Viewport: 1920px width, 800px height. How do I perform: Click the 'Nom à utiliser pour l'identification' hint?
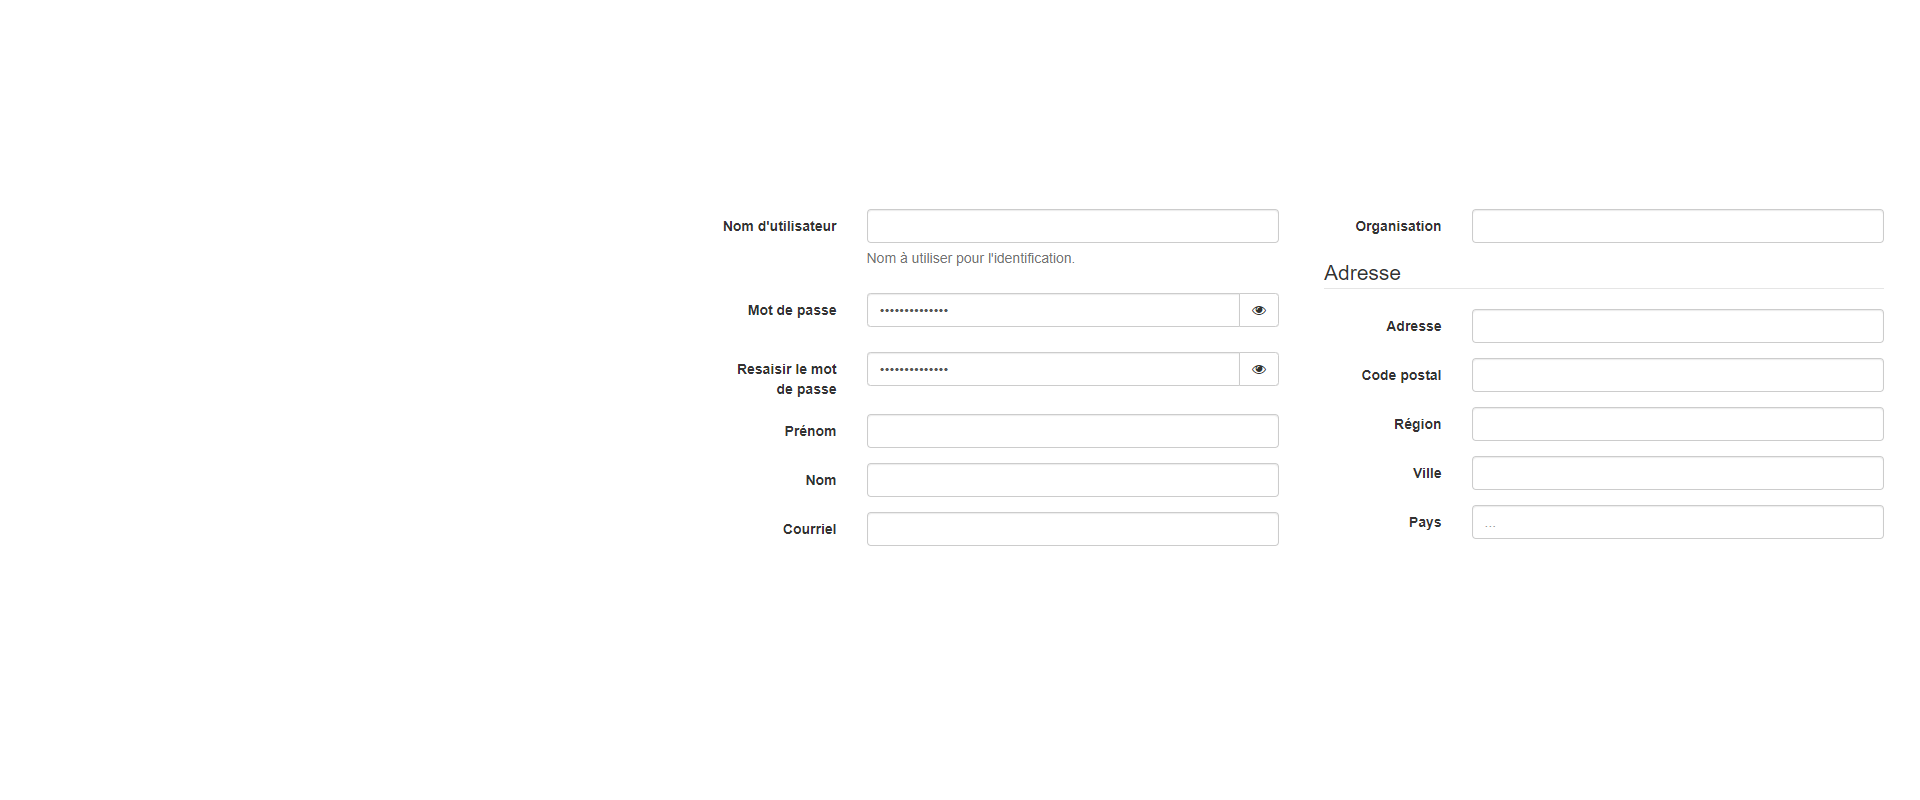tap(970, 258)
